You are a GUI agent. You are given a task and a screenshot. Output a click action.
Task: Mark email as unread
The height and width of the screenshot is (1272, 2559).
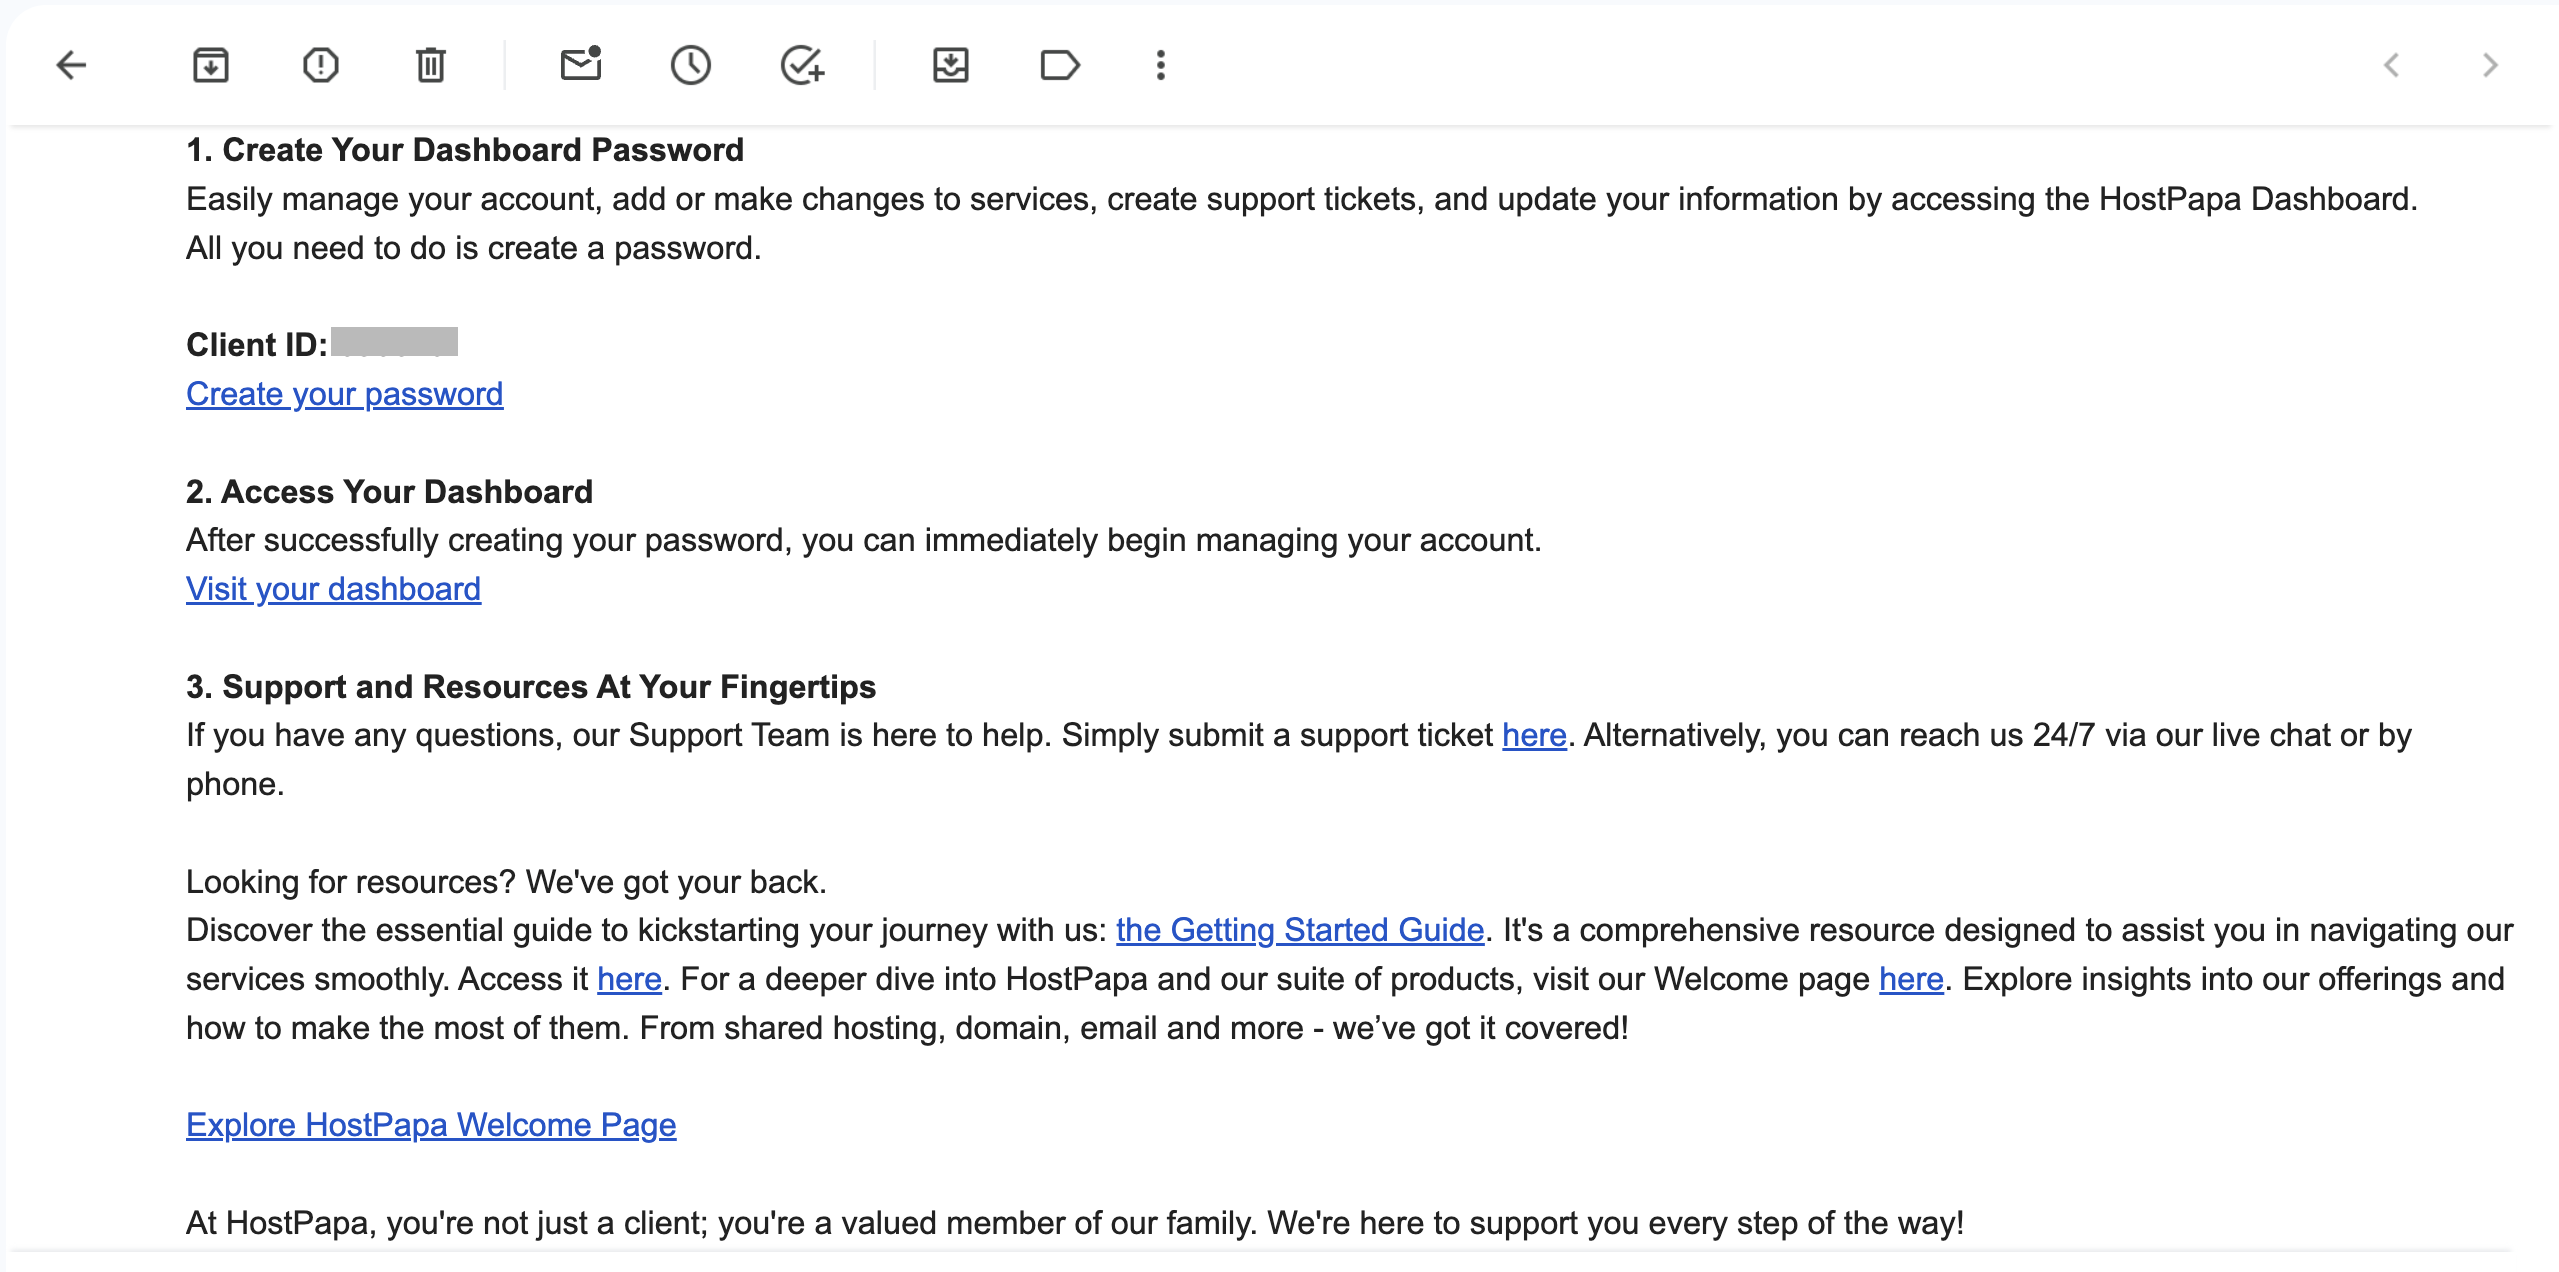(x=581, y=64)
